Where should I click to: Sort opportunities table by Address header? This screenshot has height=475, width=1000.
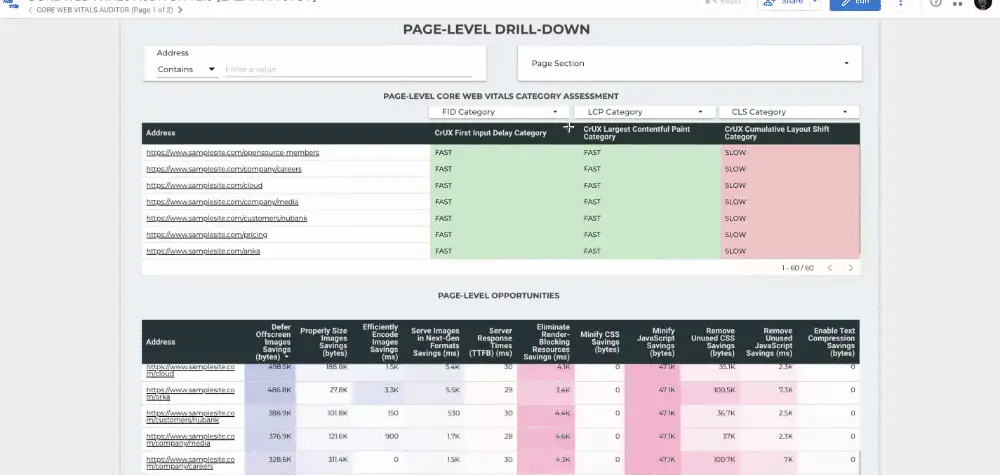coord(160,342)
